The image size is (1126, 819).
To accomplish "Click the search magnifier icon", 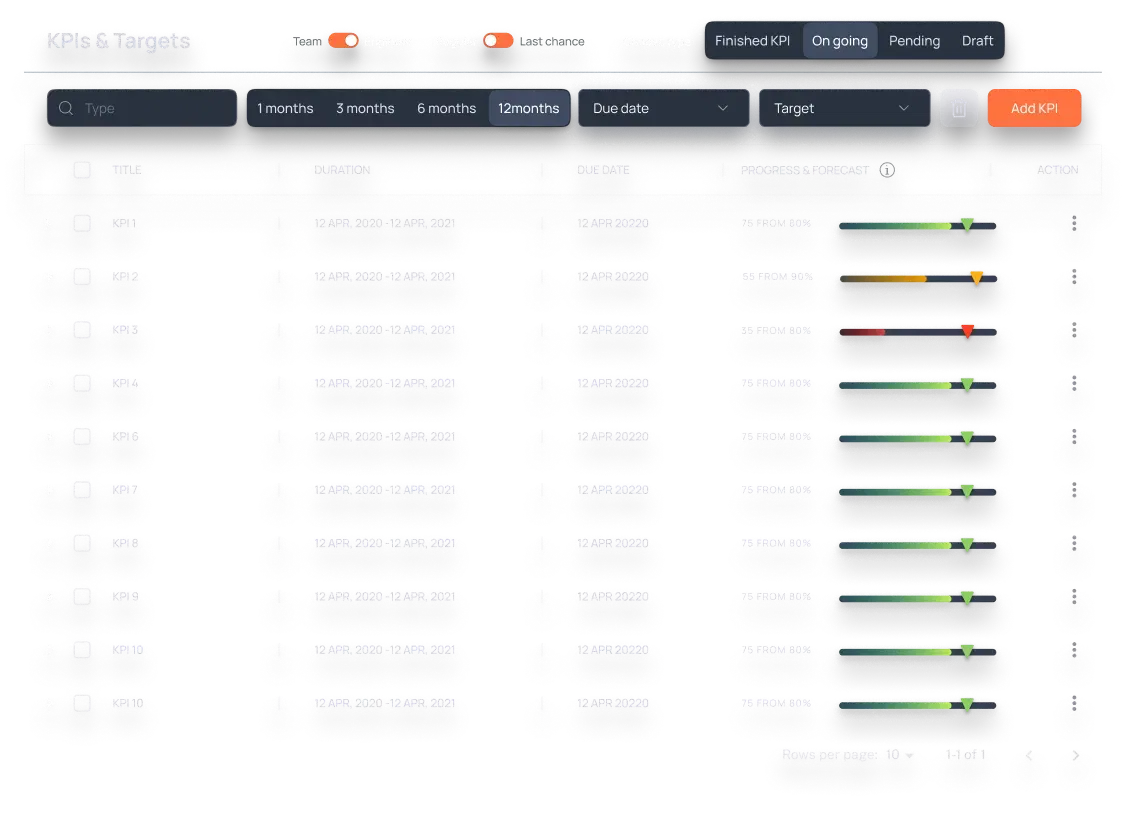I will (66, 108).
